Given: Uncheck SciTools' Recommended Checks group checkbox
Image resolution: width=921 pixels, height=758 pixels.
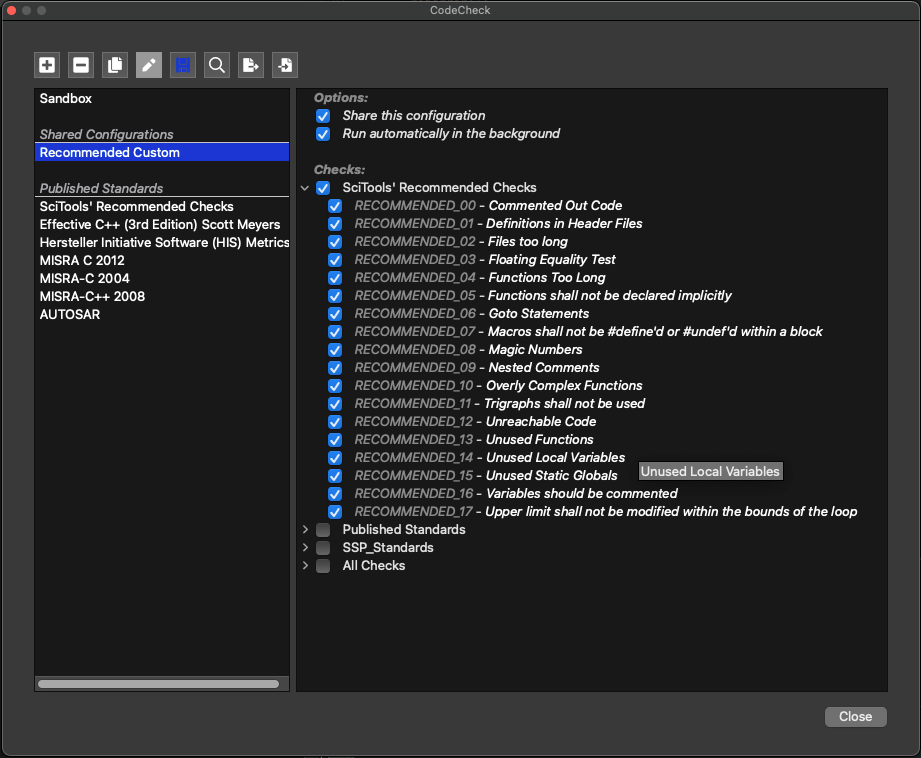Looking at the screenshot, I should (x=323, y=188).
